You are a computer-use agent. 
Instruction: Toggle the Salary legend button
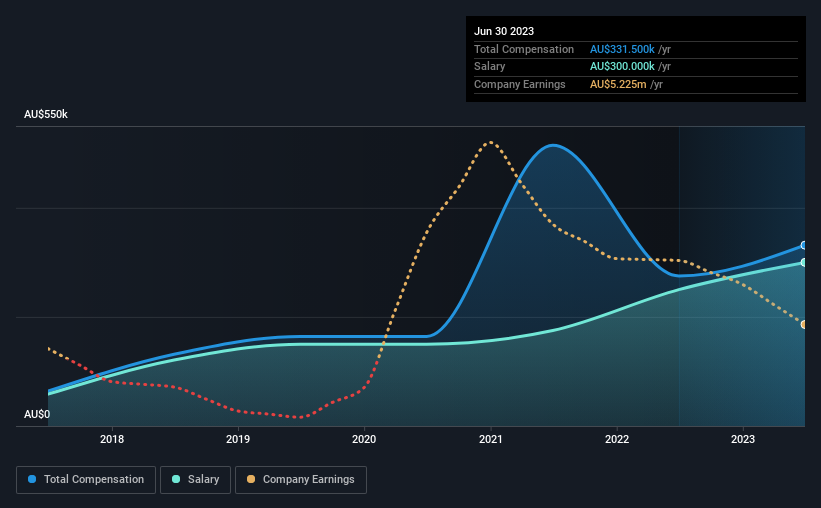point(195,480)
